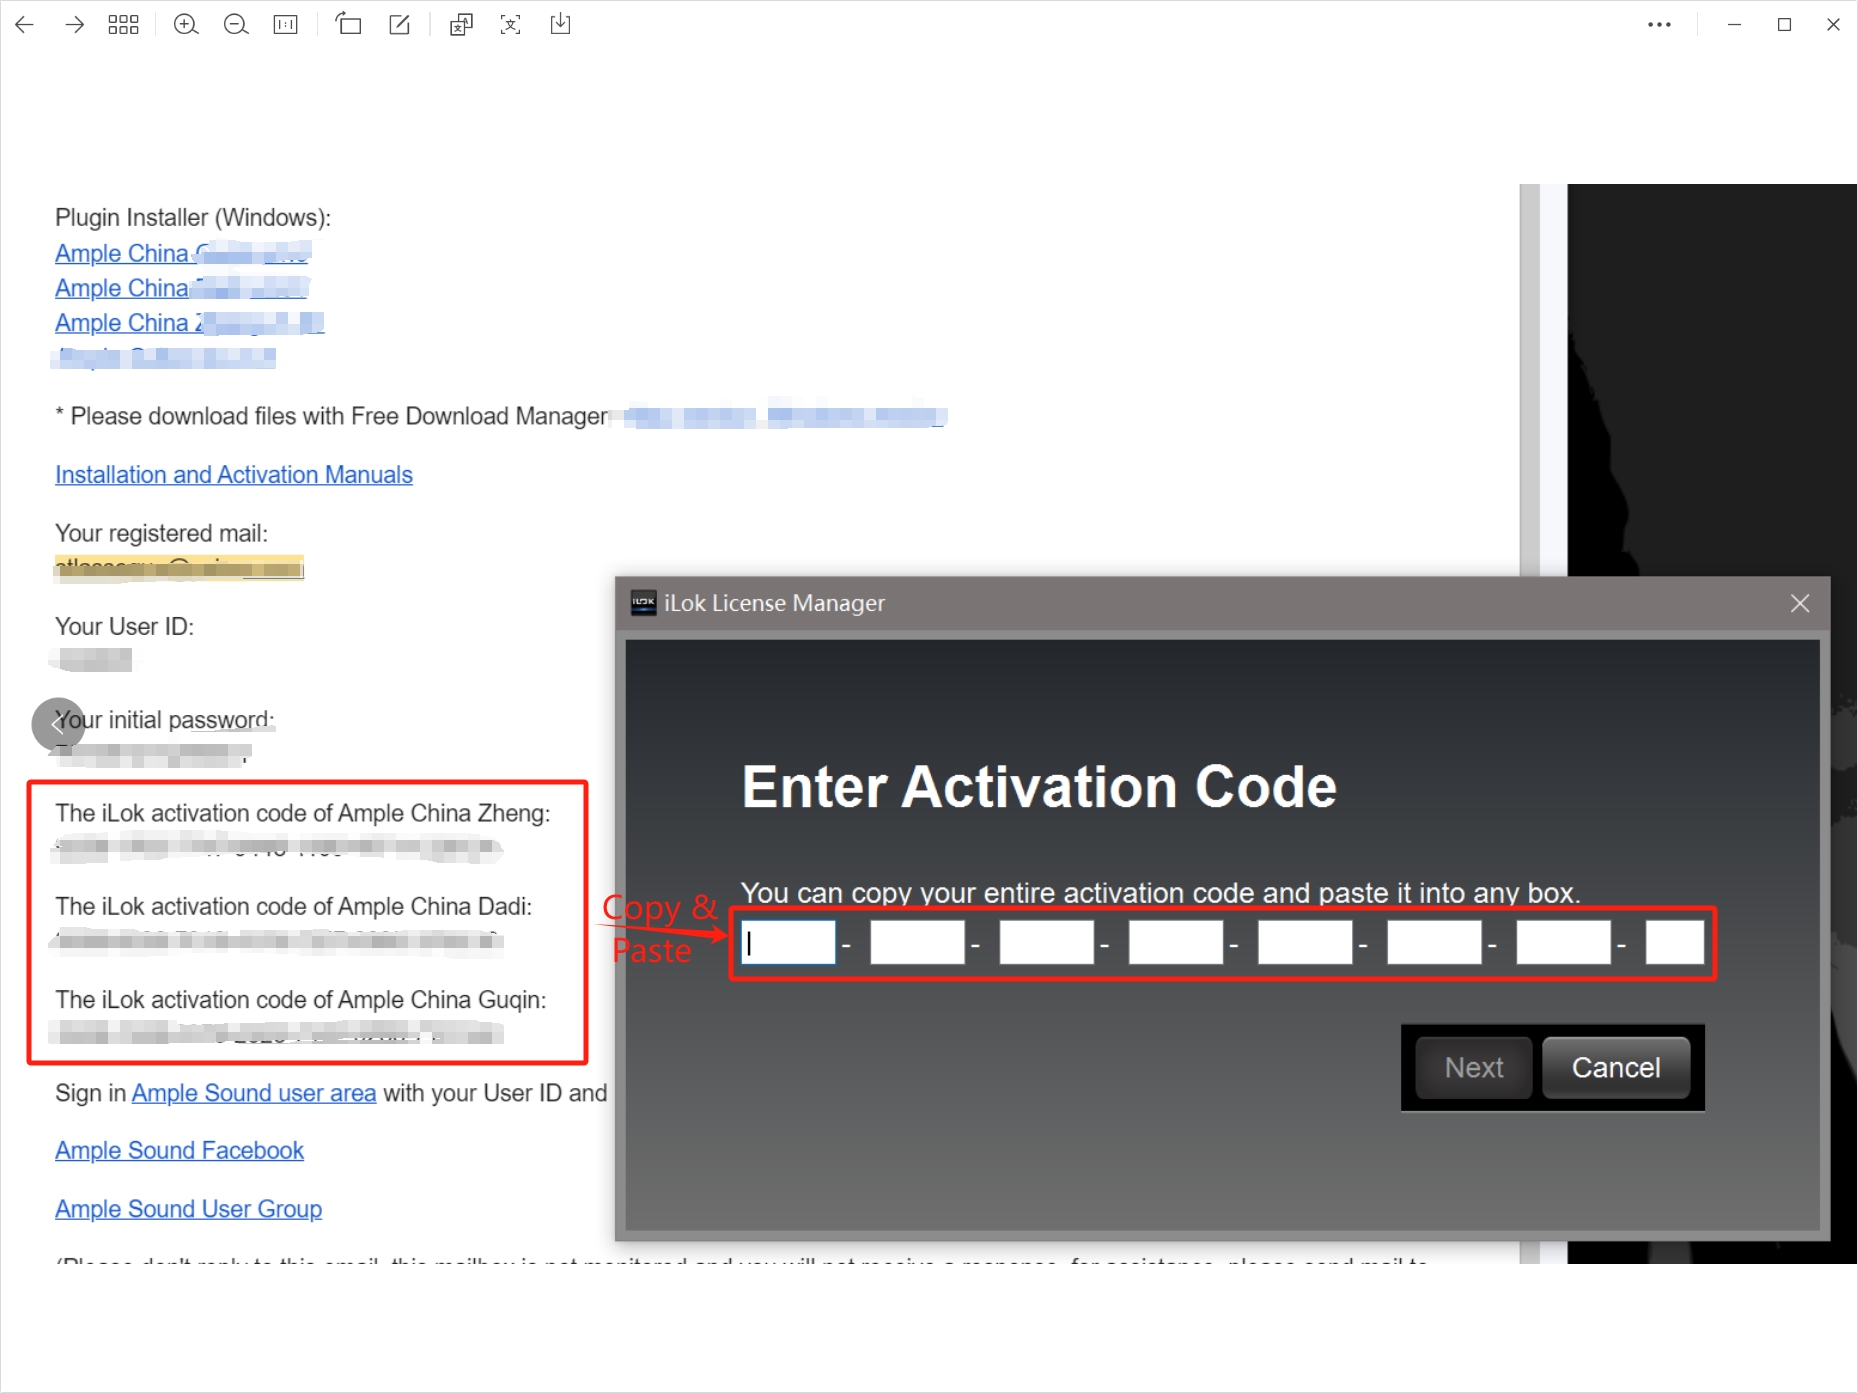Go back to the previous image

(25, 25)
